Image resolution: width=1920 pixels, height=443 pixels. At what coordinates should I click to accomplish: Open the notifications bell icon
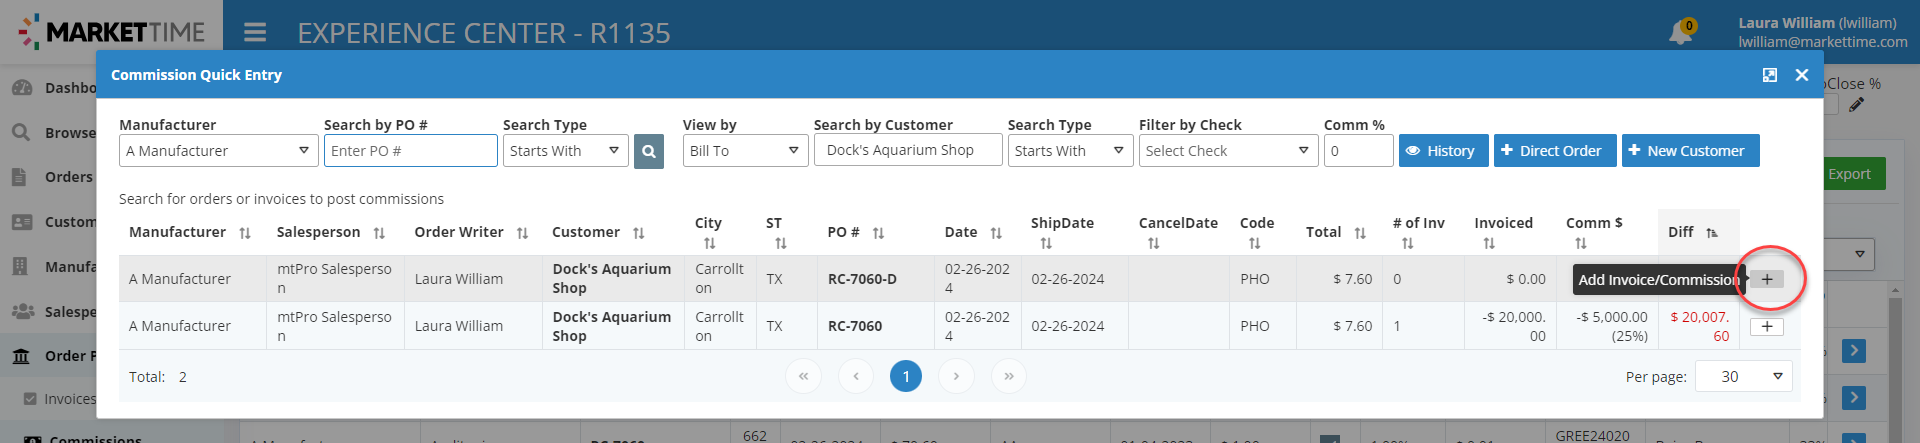[1680, 33]
